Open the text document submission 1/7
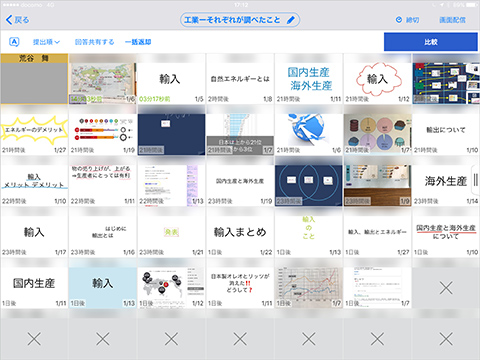This screenshot has width=480, height=360. [x=377, y=287]
